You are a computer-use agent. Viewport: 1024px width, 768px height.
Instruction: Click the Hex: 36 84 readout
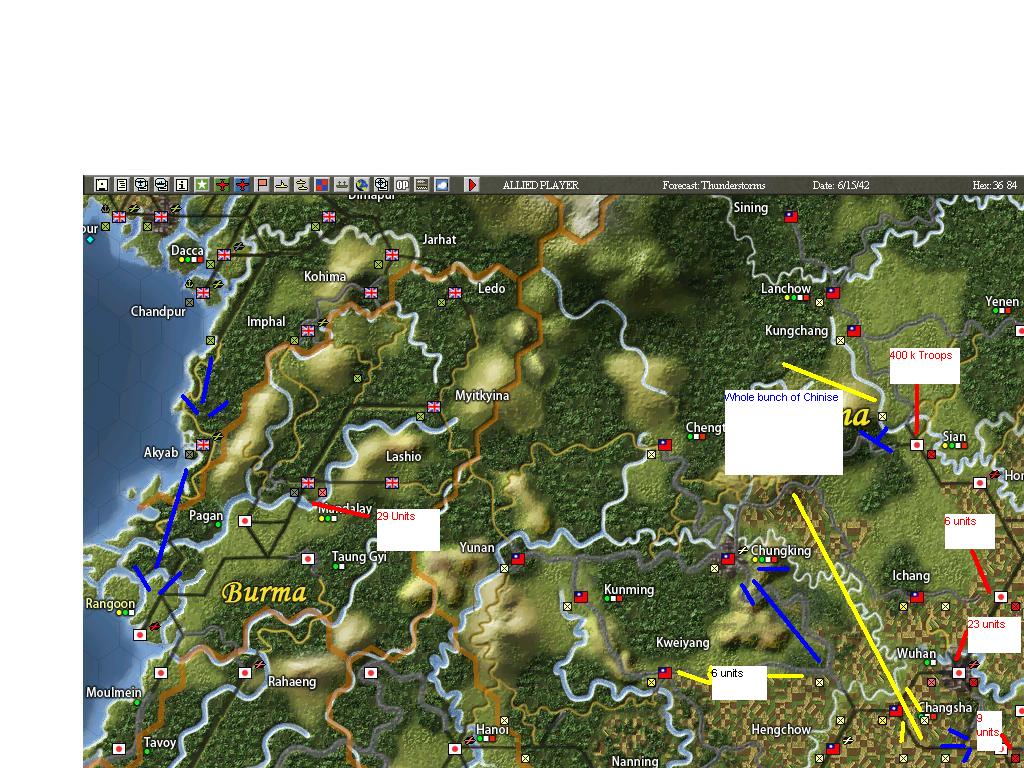995,185
